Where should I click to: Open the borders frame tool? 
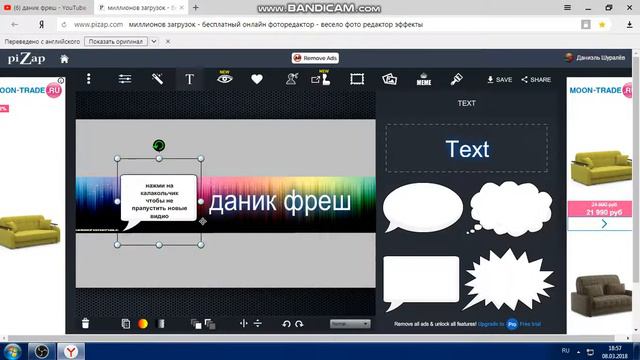point(357,79)
